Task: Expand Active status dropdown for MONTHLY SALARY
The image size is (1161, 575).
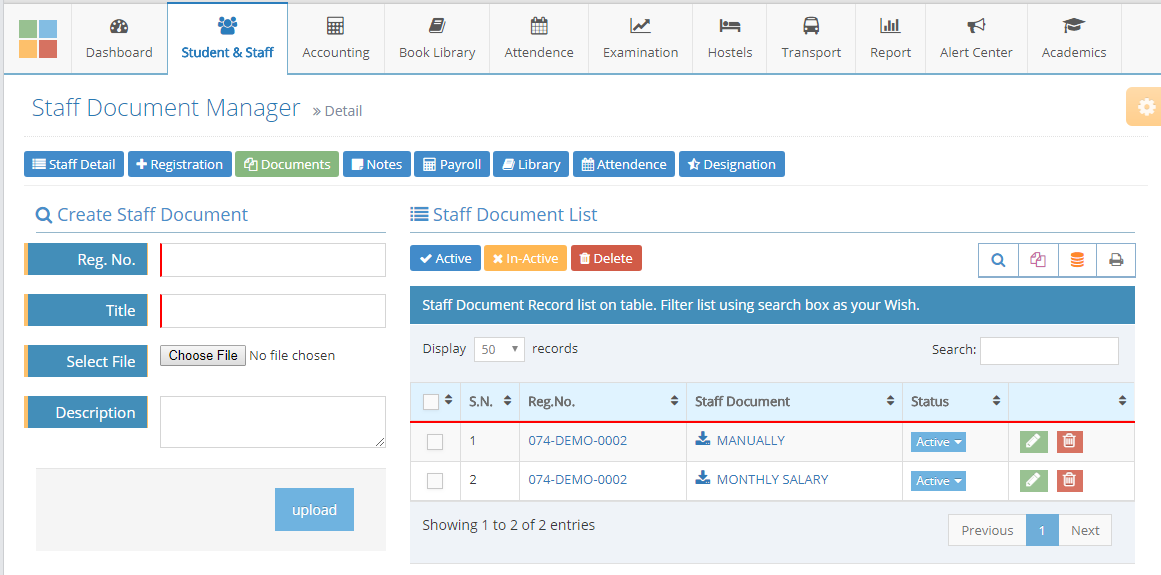Action: coord(938,481)
